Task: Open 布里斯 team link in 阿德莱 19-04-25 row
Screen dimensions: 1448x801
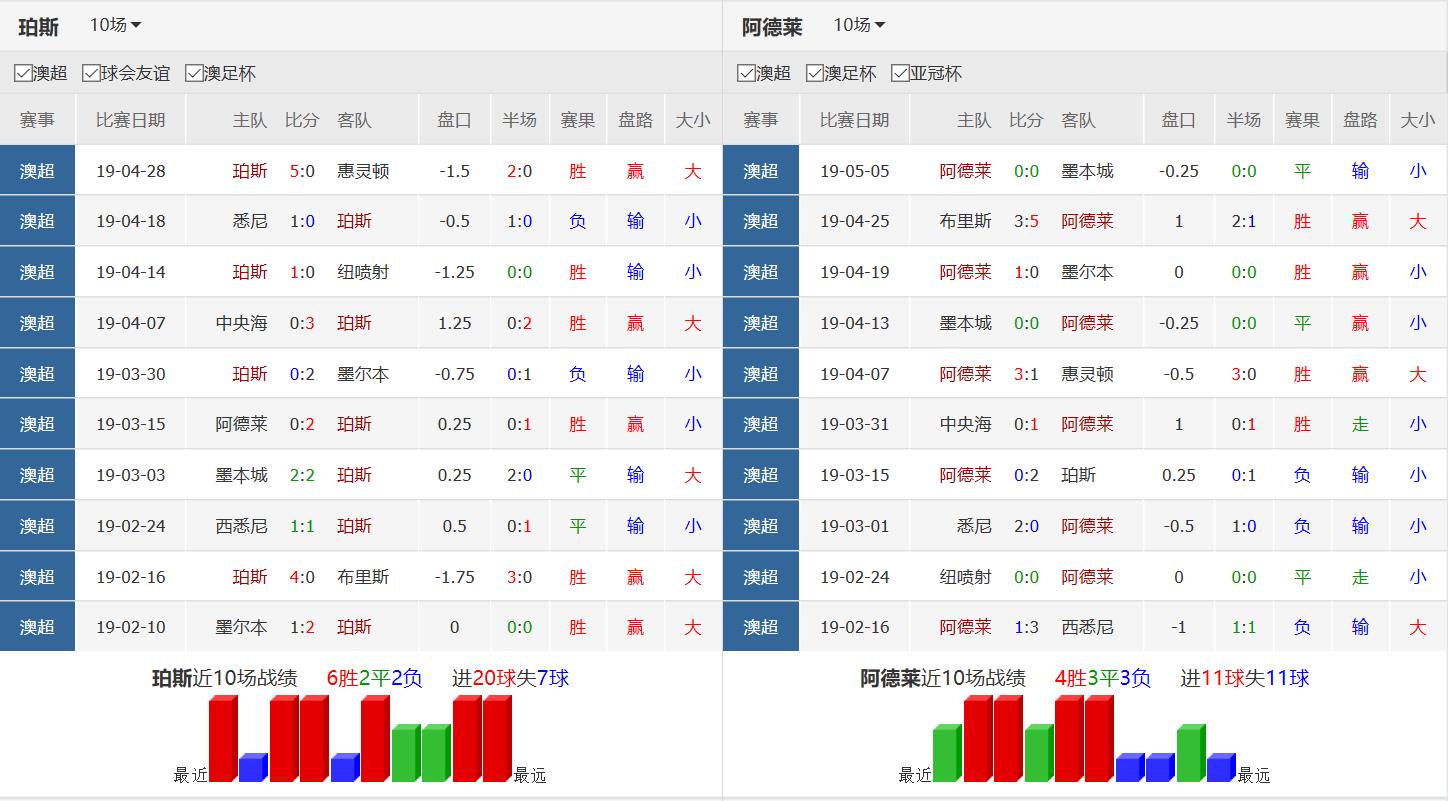Action: point(965,221)
